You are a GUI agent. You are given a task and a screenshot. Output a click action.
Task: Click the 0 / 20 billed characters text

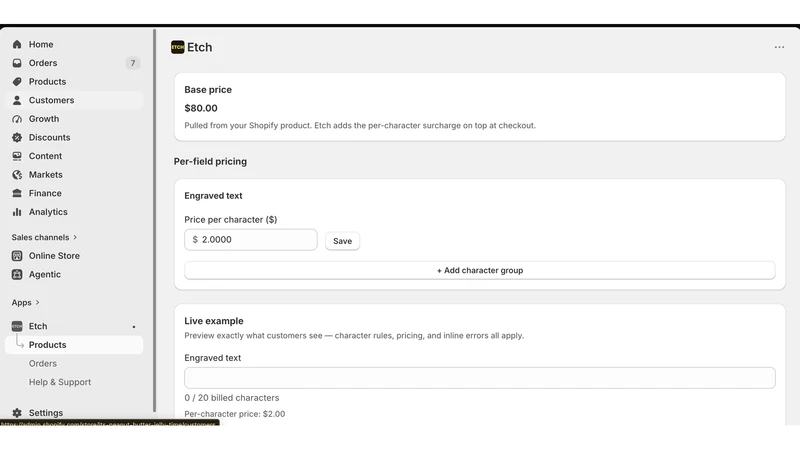[232, 397]
